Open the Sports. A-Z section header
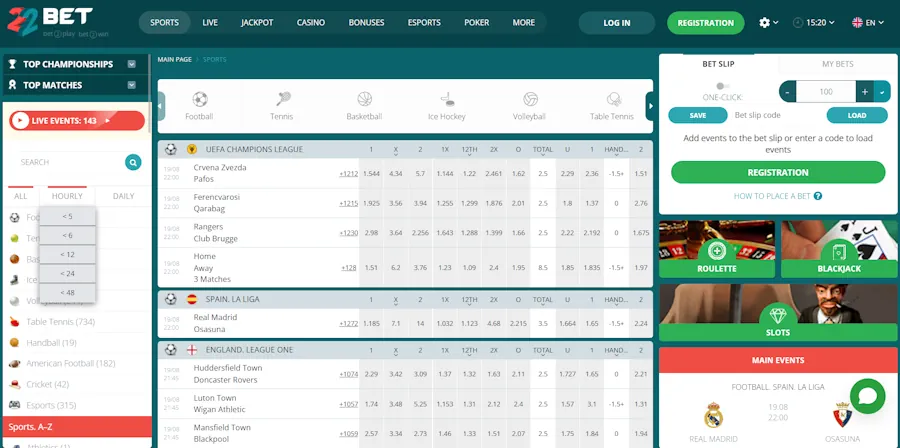Image resolution: width=900 pixels, height=448 pixels. click(x=77, y=427)
